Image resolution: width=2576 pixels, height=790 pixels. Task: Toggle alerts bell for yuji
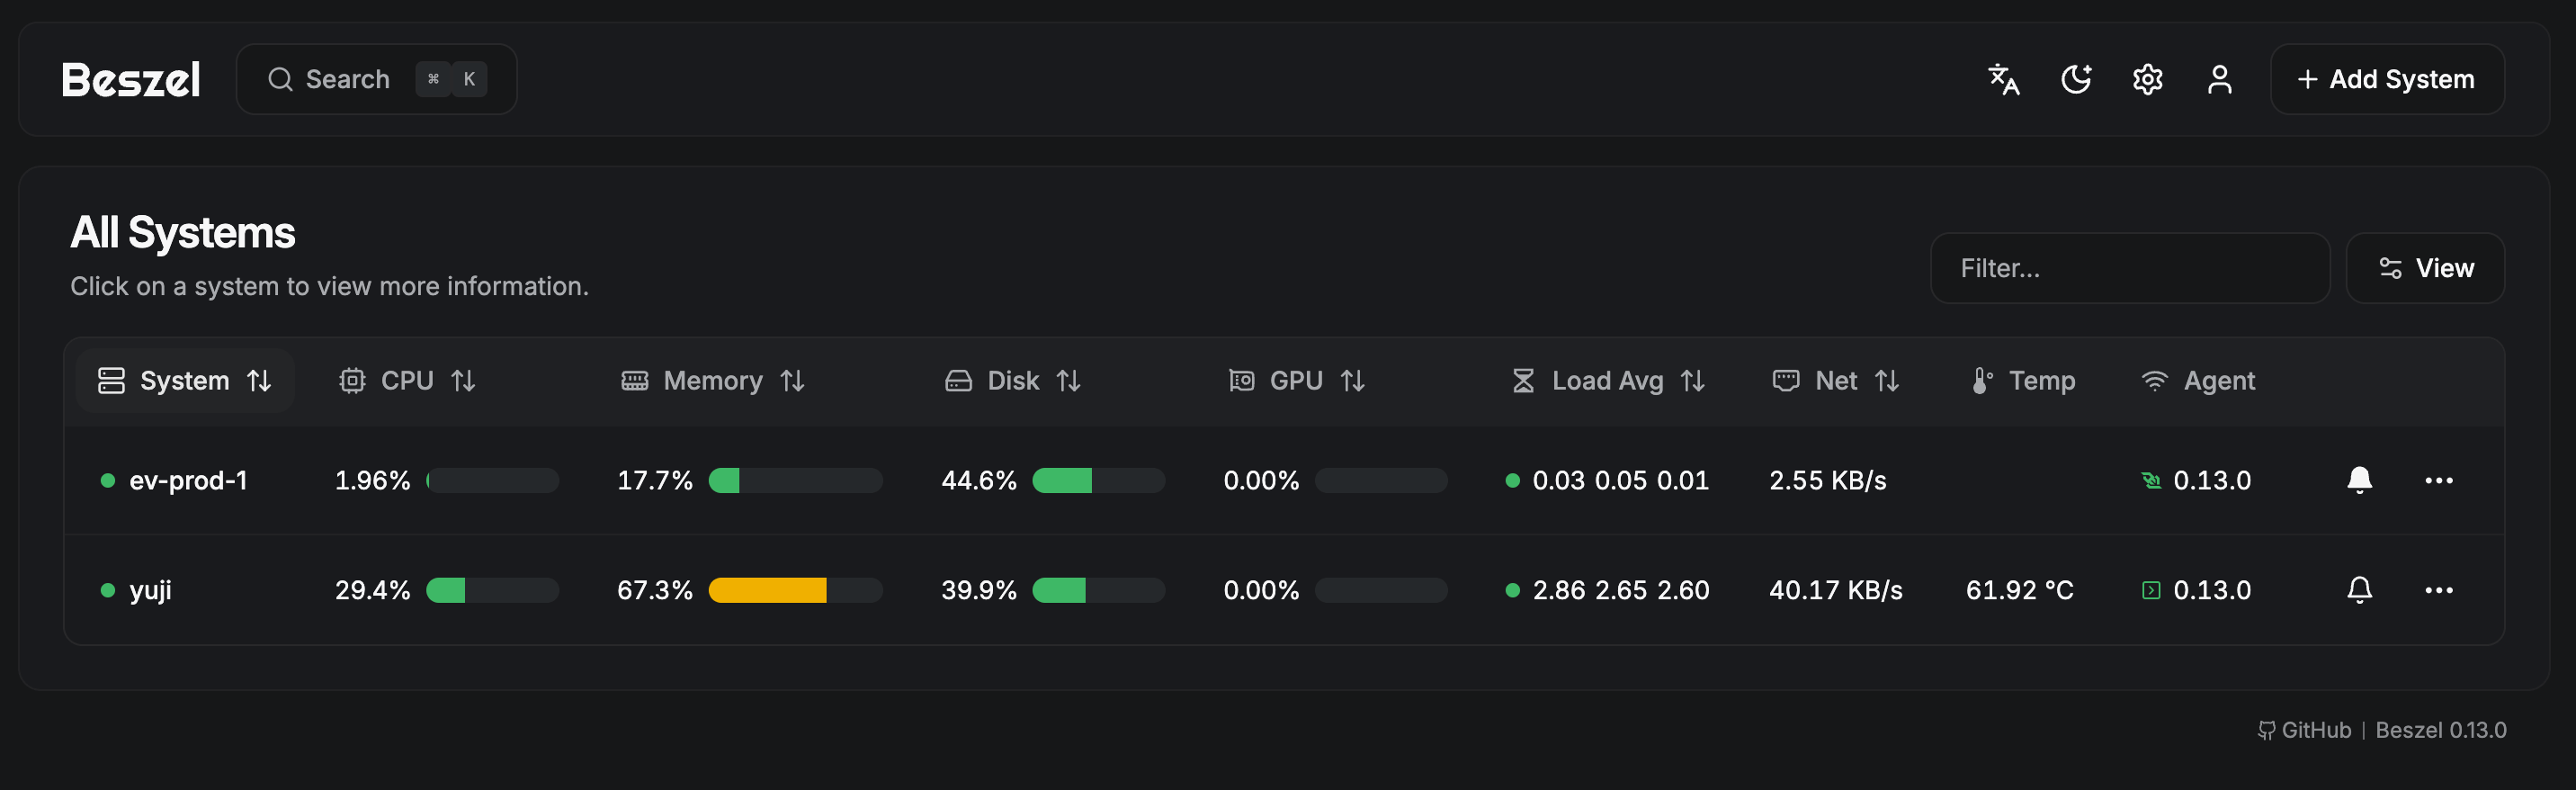(2359, 590)
